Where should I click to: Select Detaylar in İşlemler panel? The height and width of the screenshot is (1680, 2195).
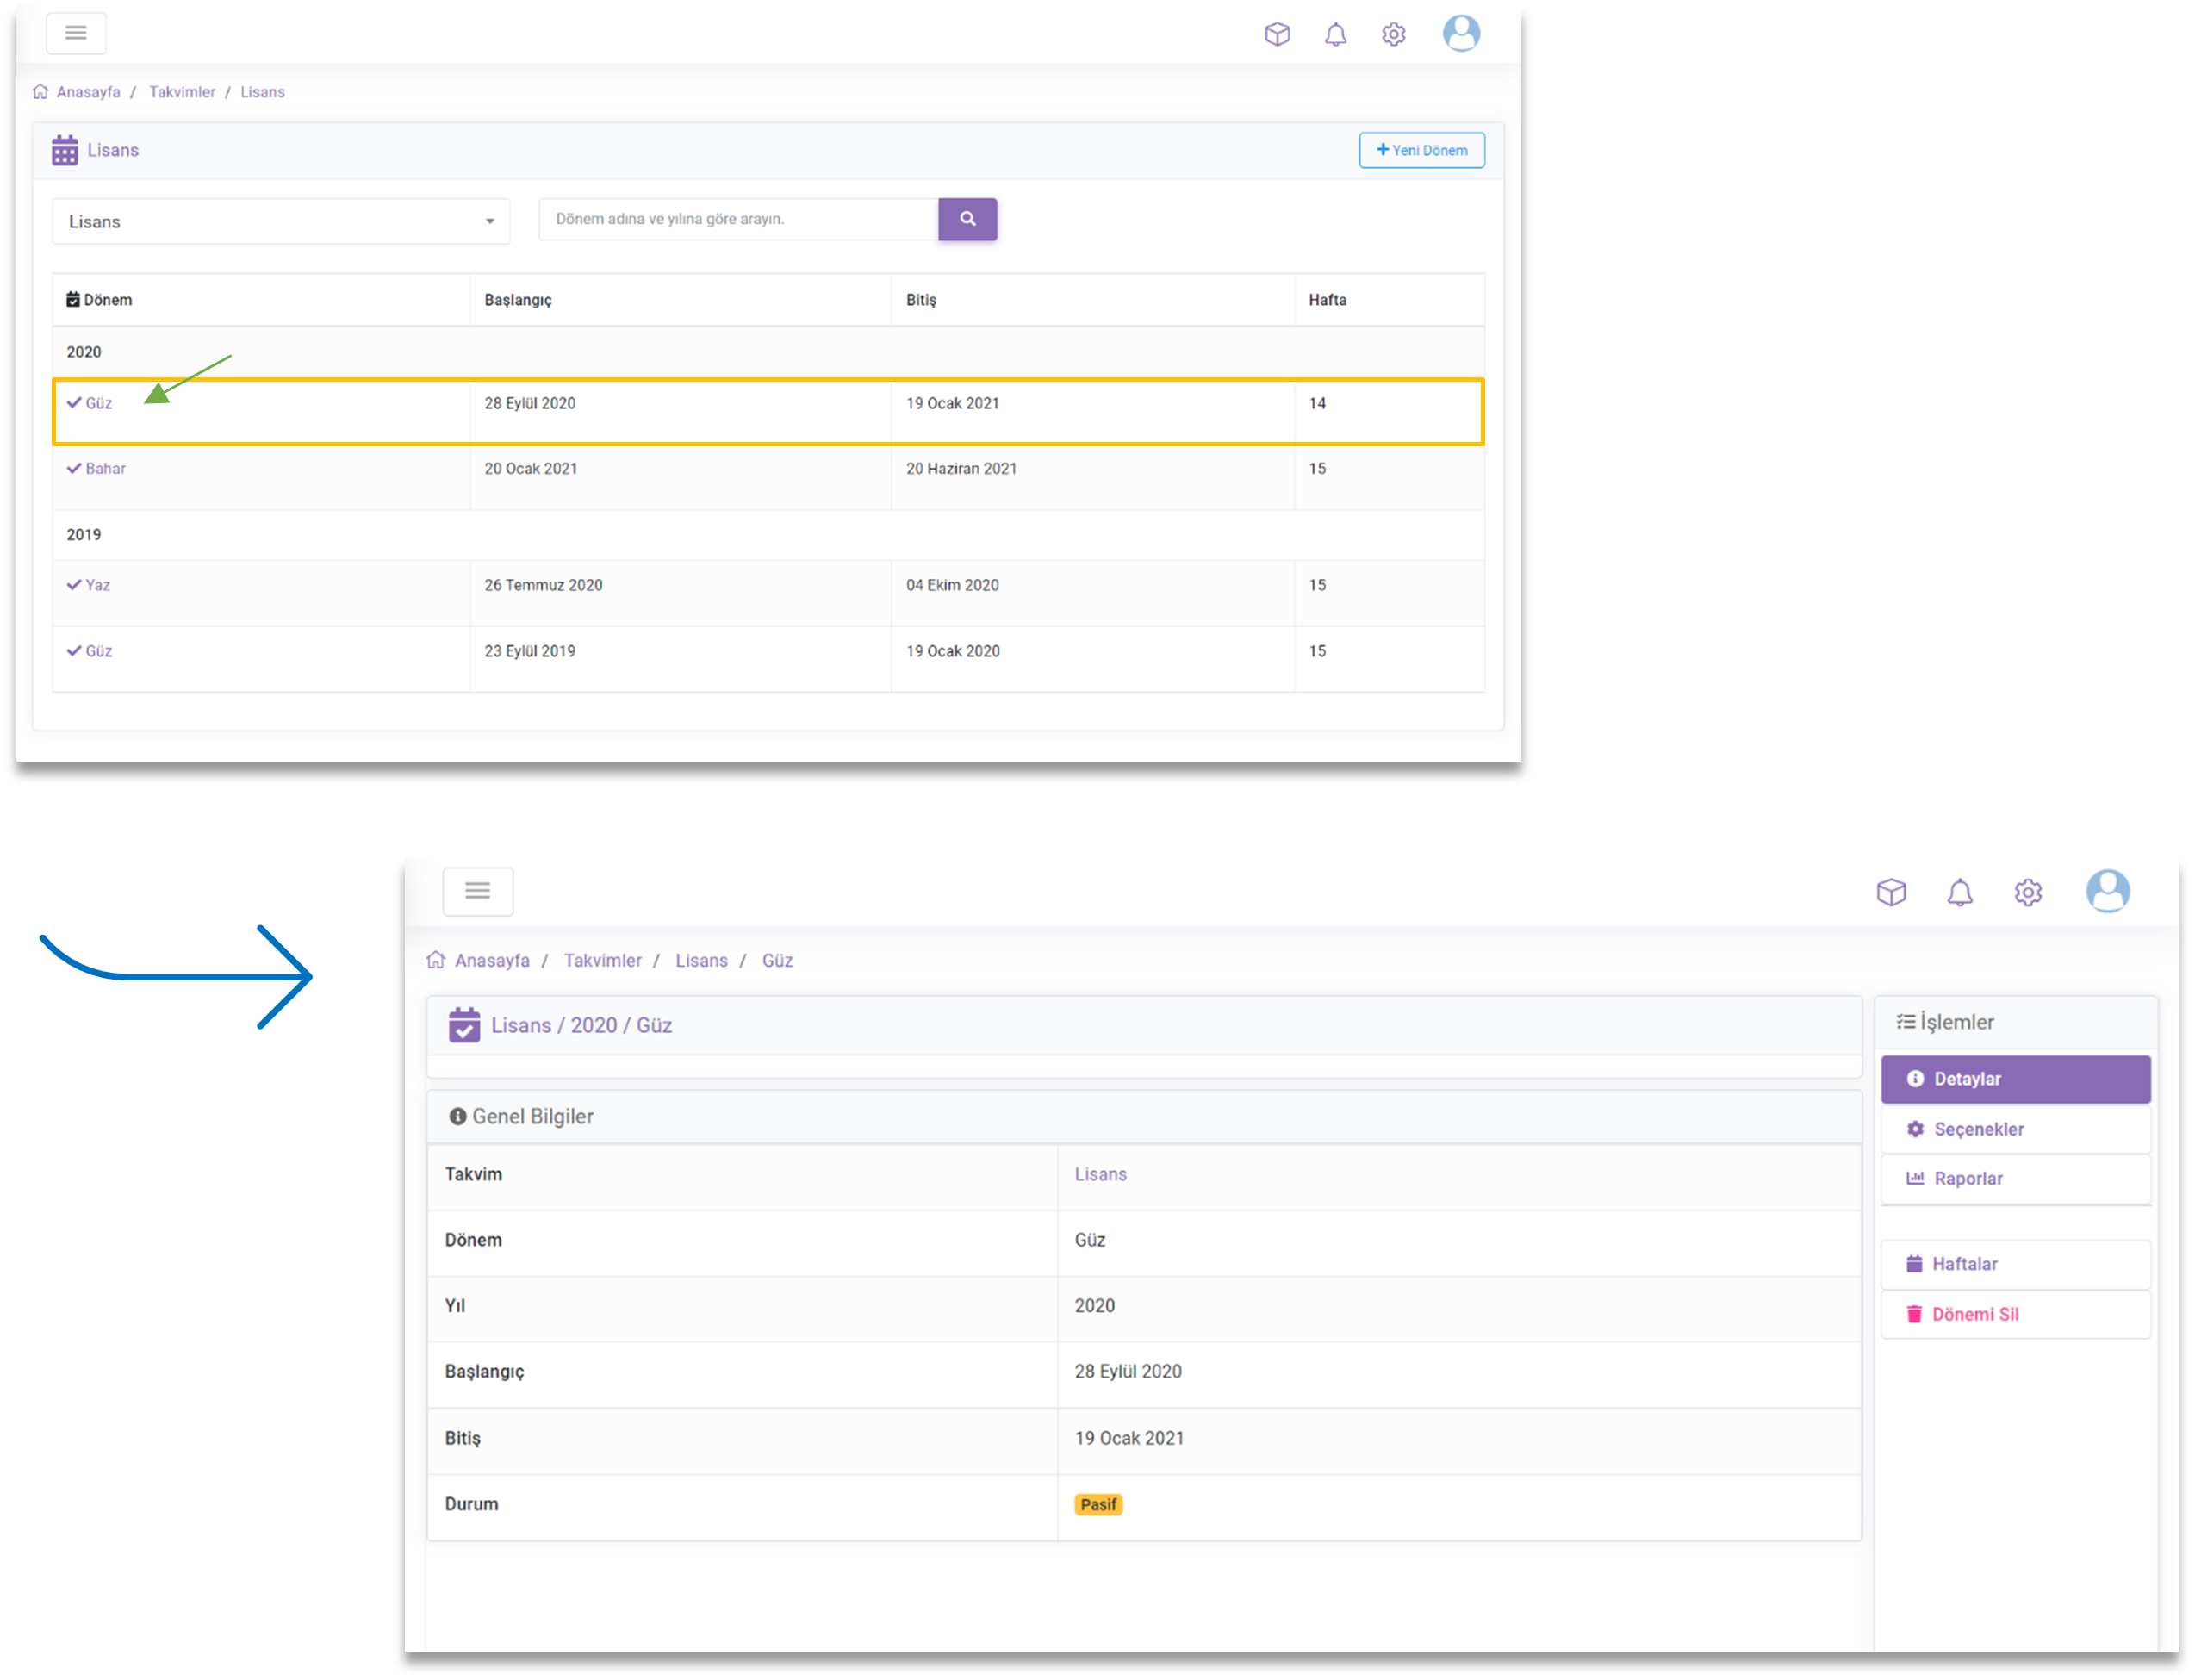click(x=2015, y=1079)
